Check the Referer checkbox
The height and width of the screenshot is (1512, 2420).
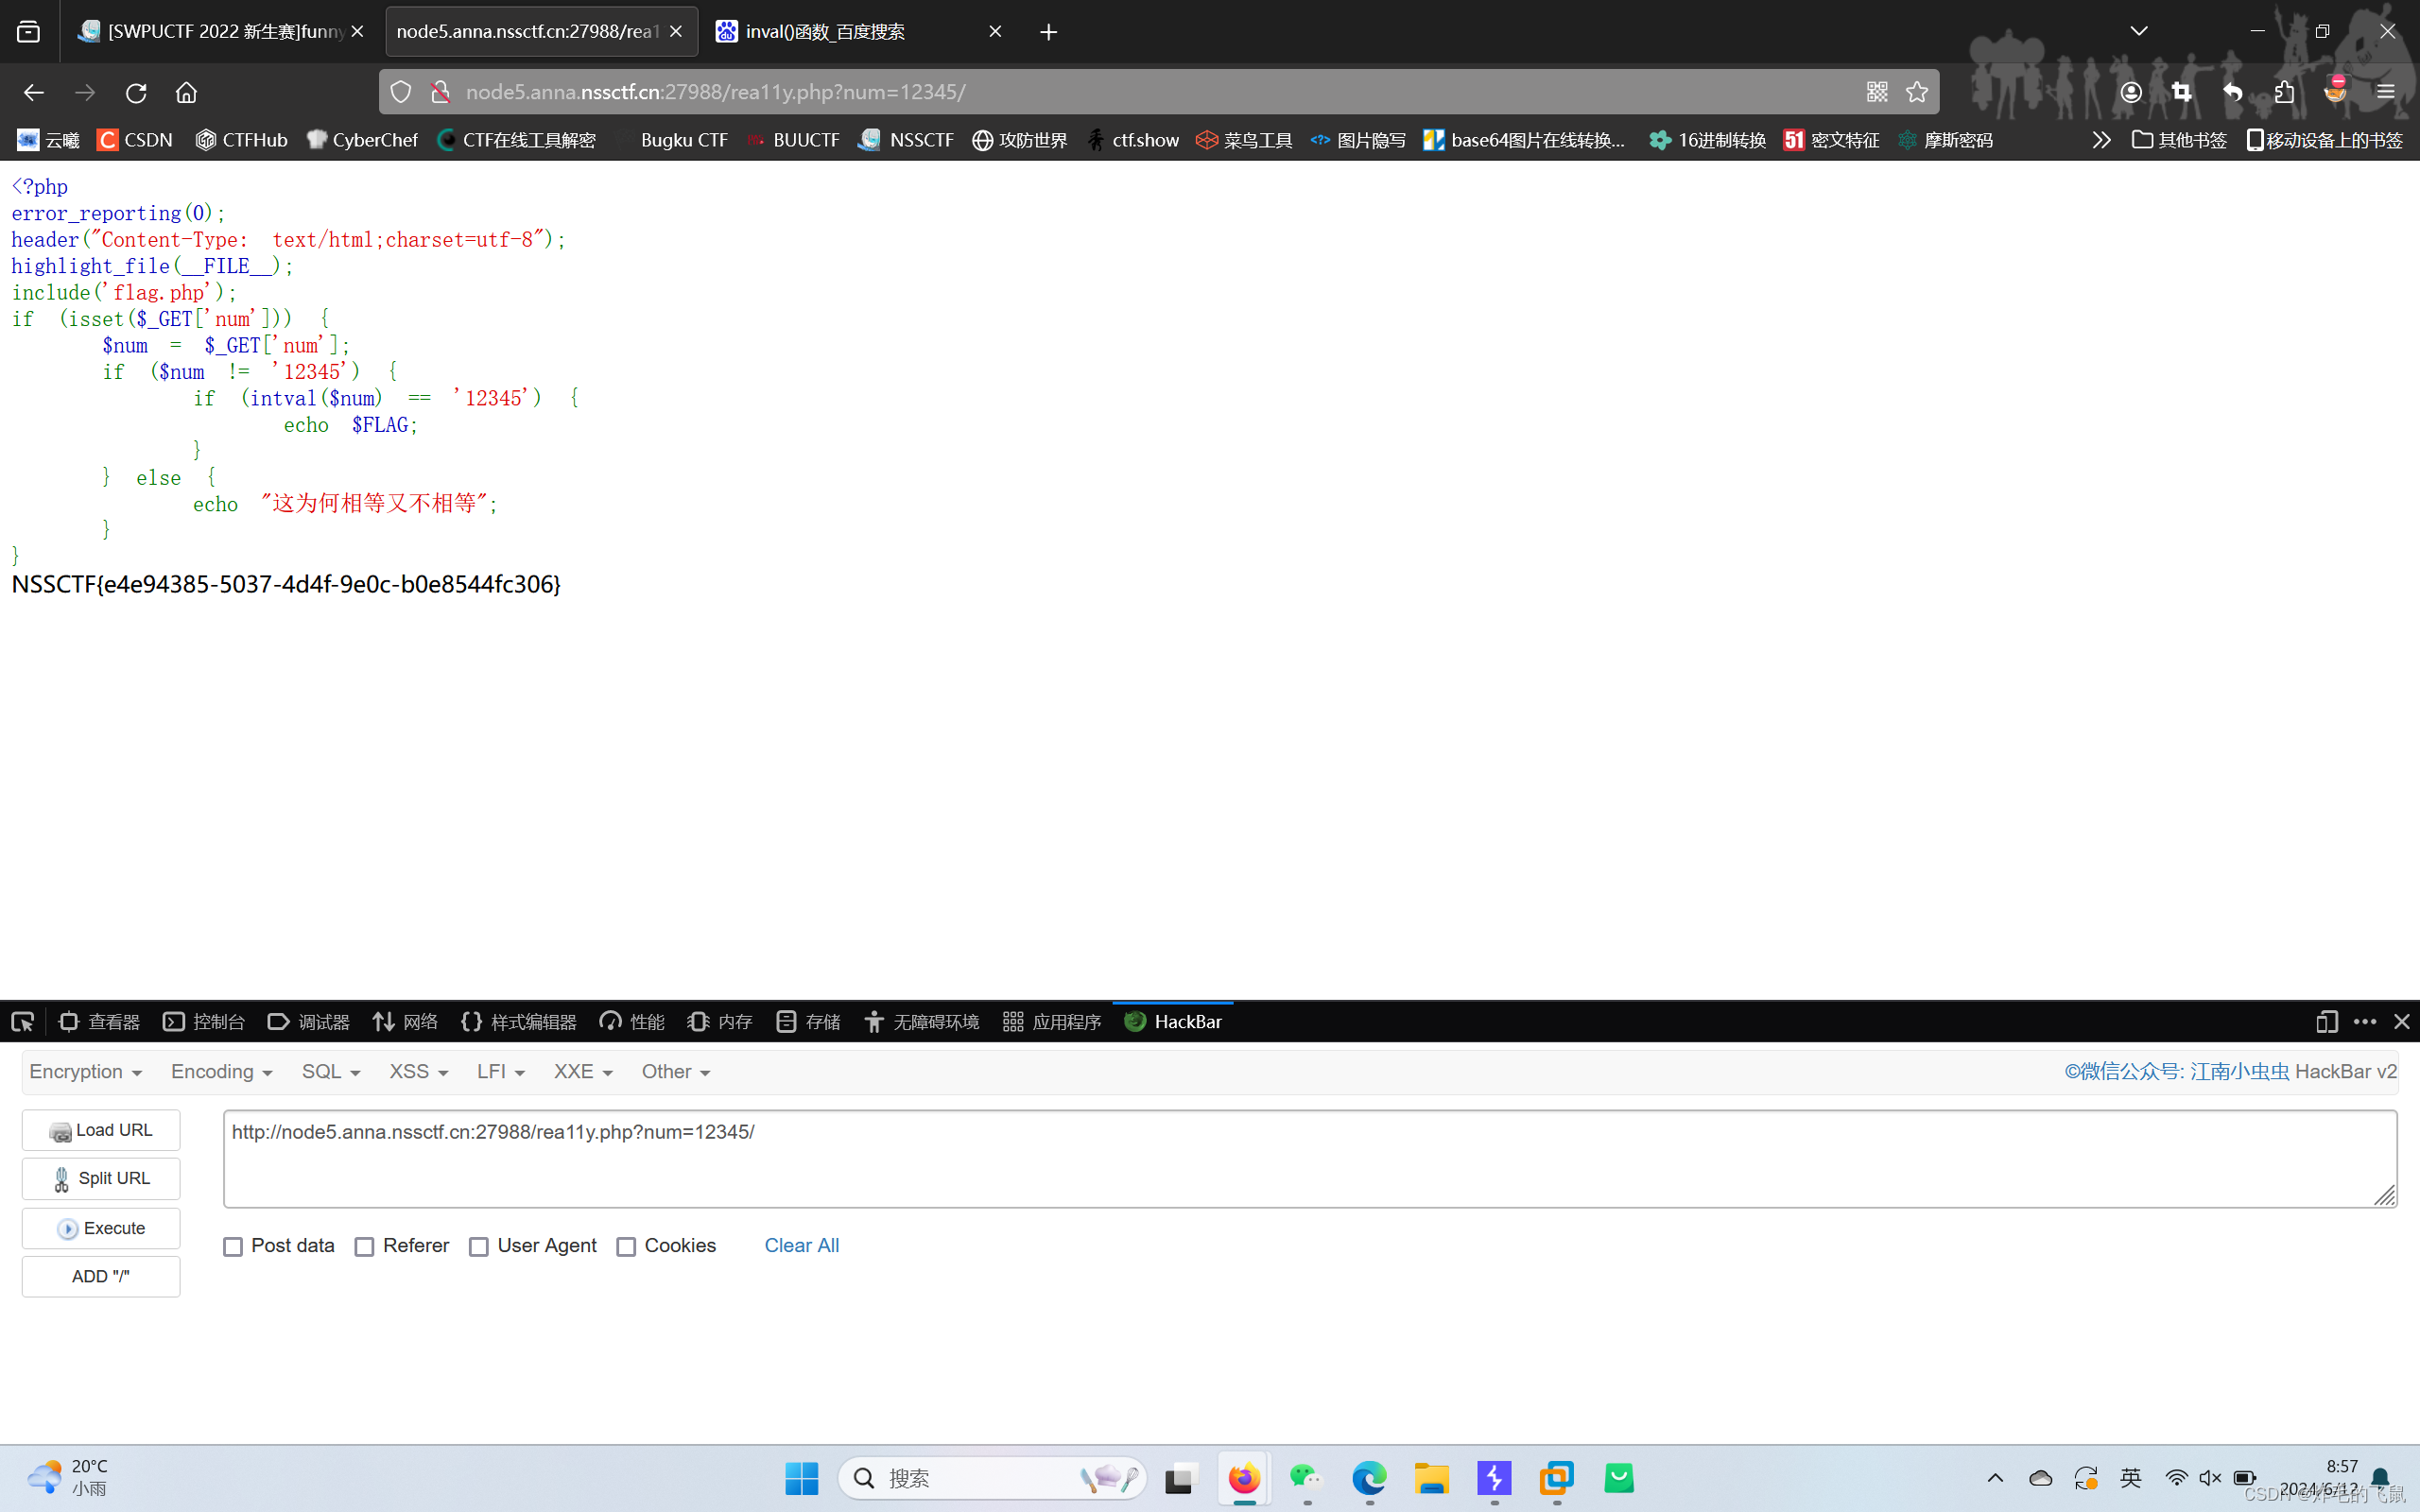coord(365,1246)
